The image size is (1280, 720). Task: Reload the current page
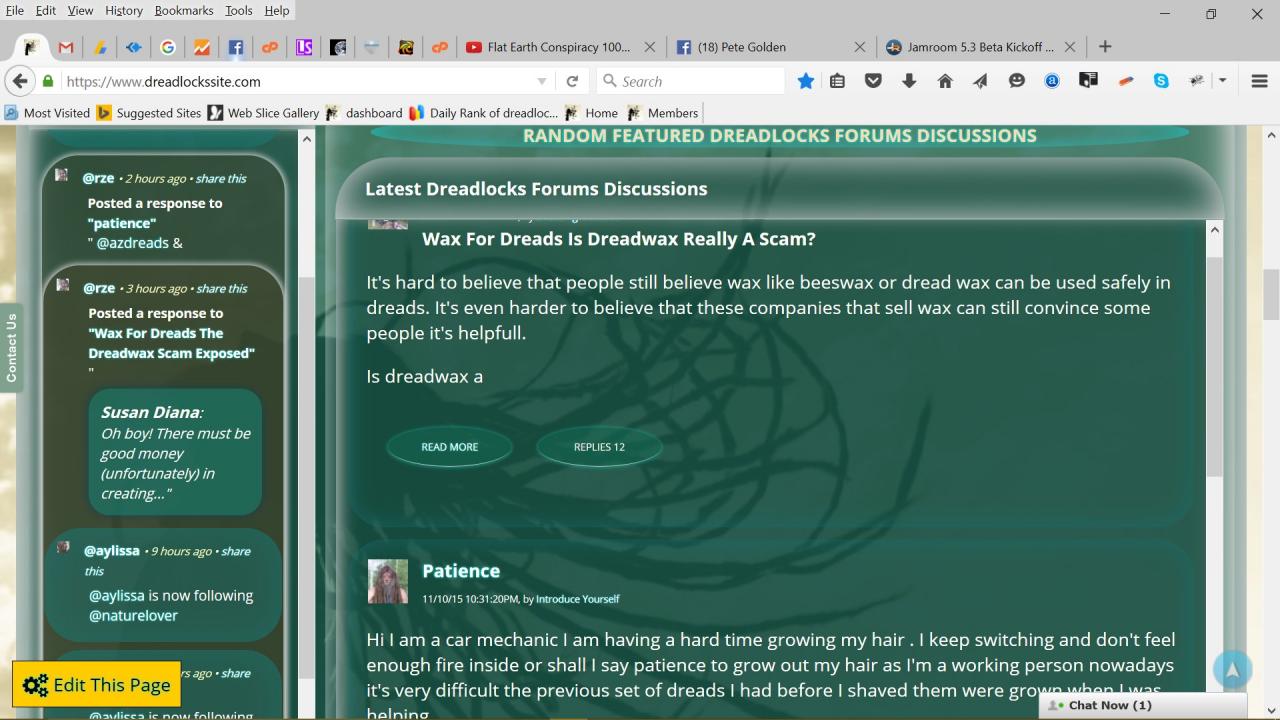click(x=572, y=81)
